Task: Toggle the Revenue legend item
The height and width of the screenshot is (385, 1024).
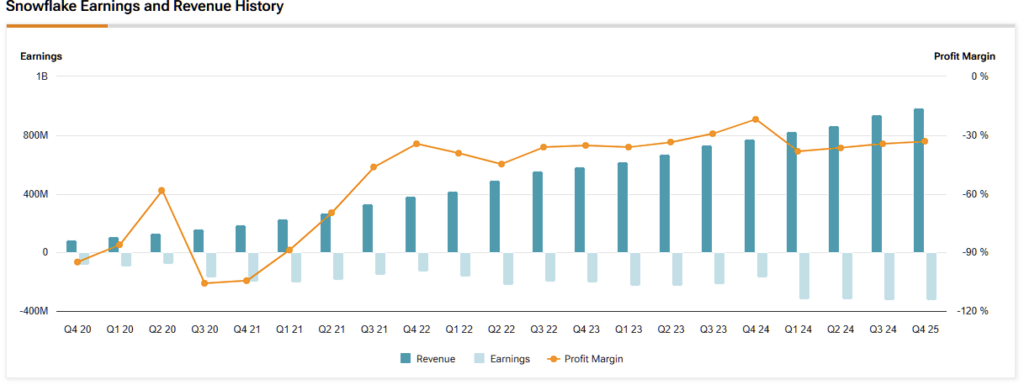Action: point(428,359)
